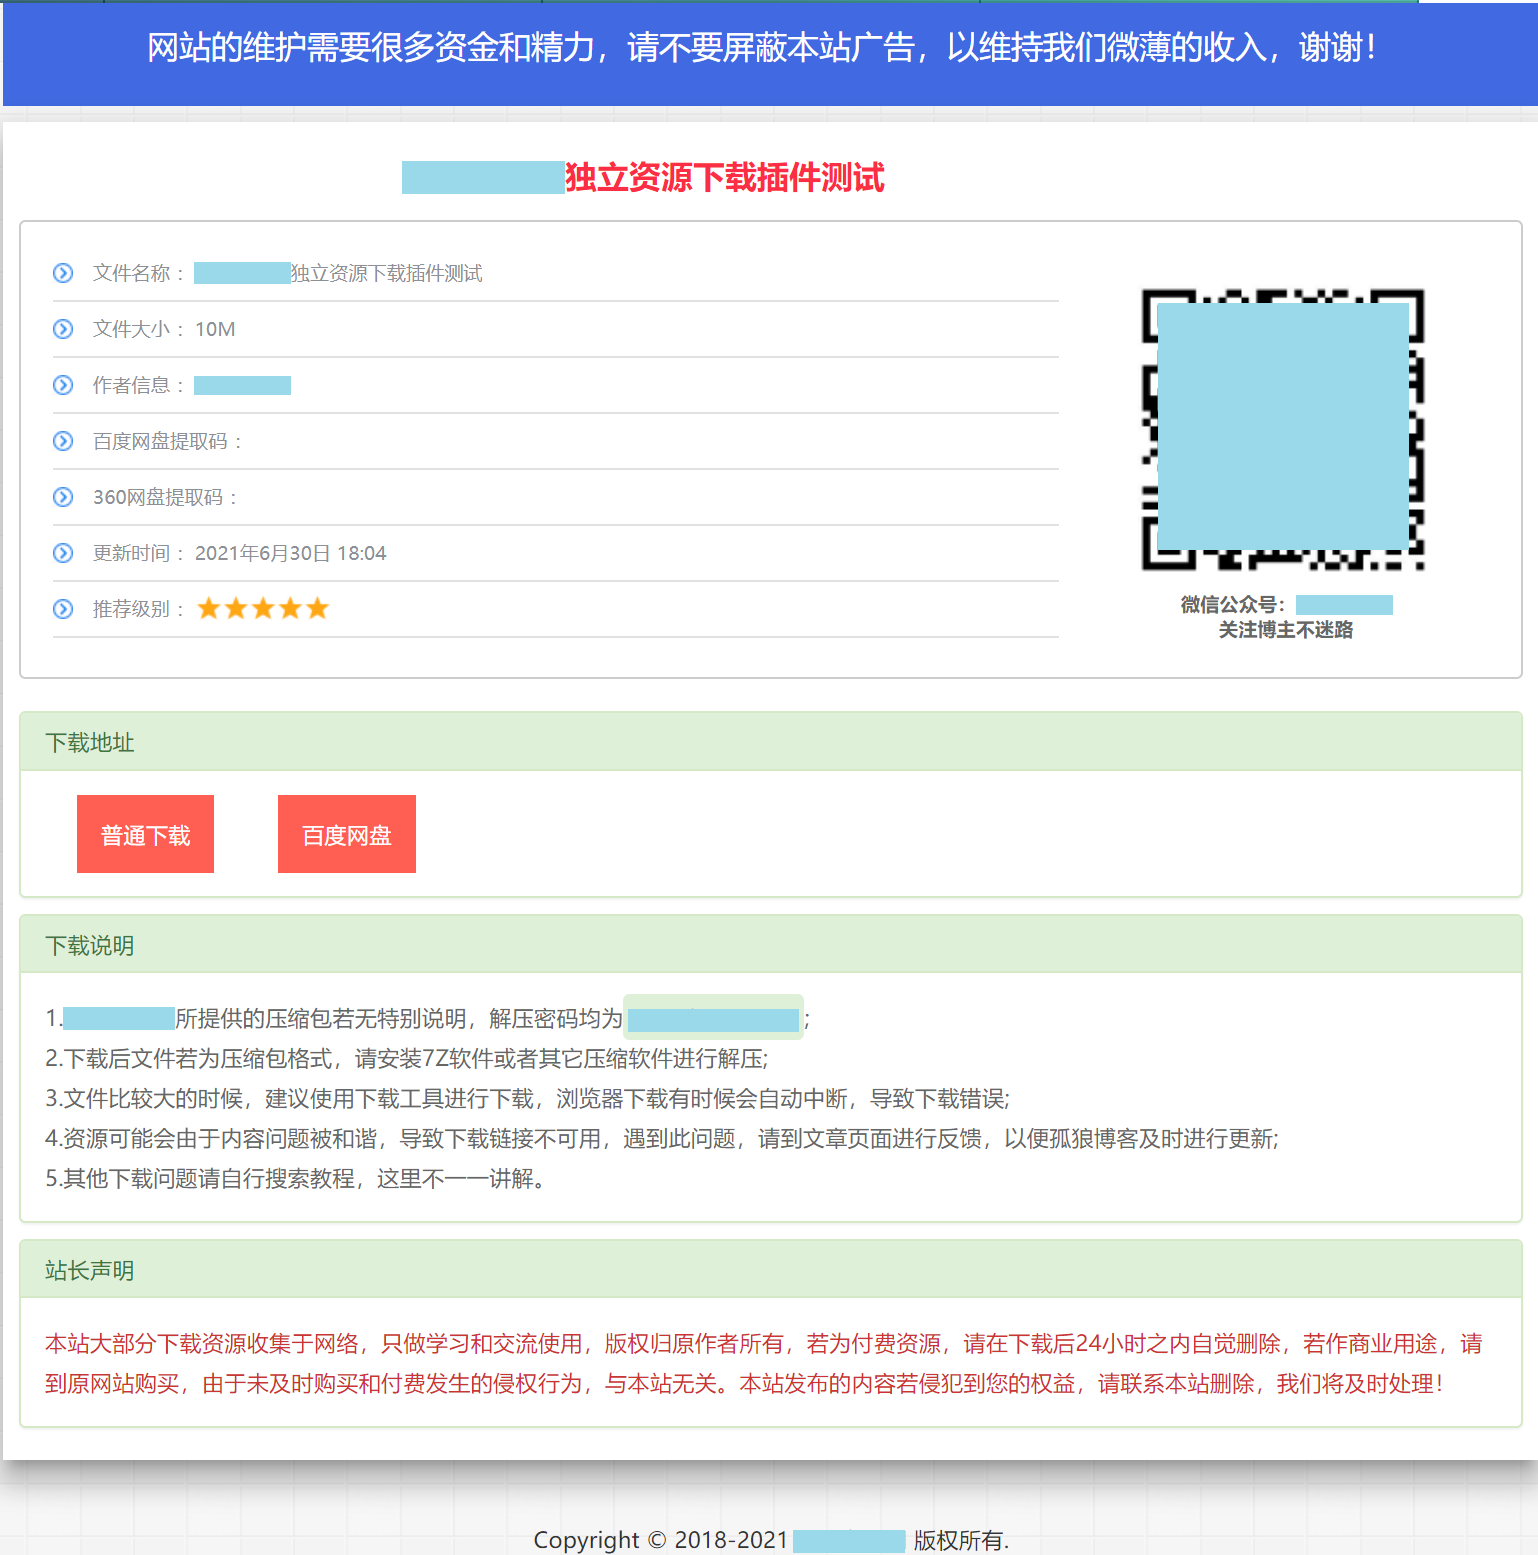Click the arrow icon beside 推荐级别
The image size is (1538, 1555).
coord(63,609)
